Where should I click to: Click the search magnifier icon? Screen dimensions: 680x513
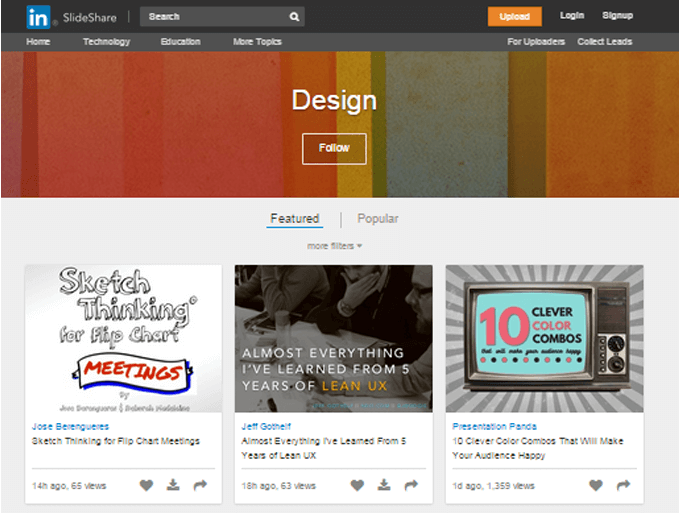point(294,16)
